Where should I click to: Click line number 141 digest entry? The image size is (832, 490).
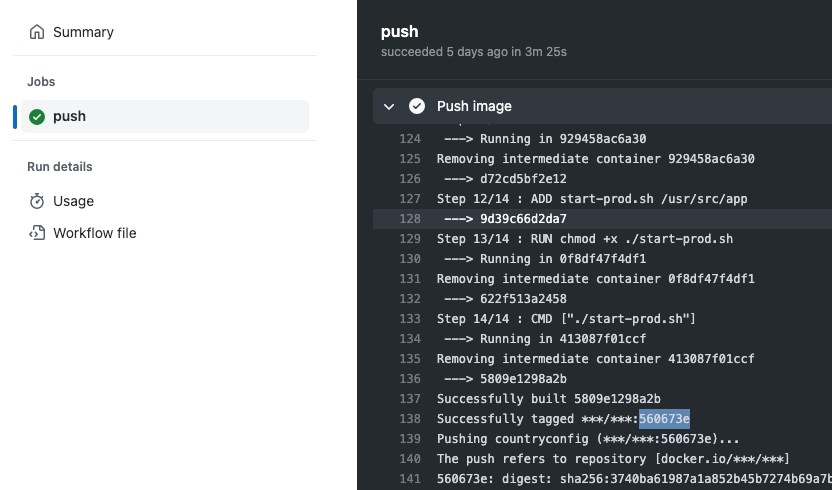tap(409, 479)
